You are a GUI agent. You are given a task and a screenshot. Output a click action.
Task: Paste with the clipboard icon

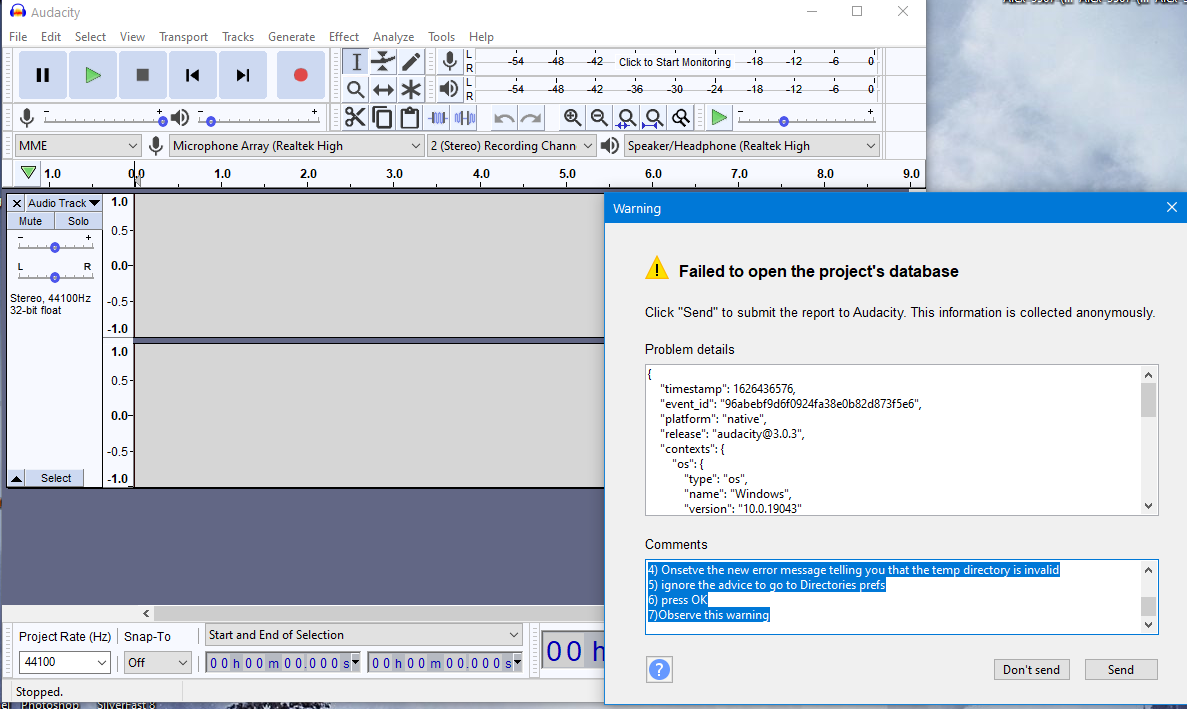[410, 117]
